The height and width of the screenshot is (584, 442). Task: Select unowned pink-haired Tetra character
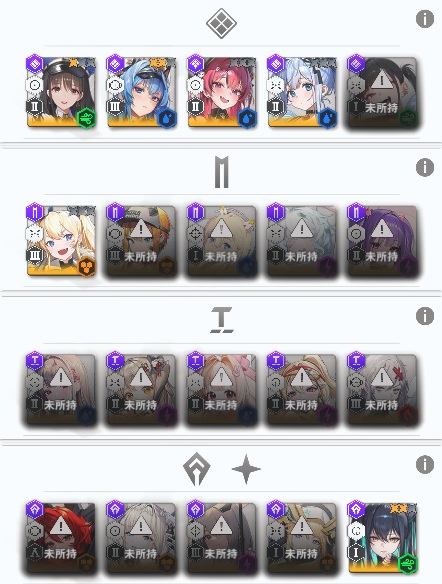pos(222,389)
